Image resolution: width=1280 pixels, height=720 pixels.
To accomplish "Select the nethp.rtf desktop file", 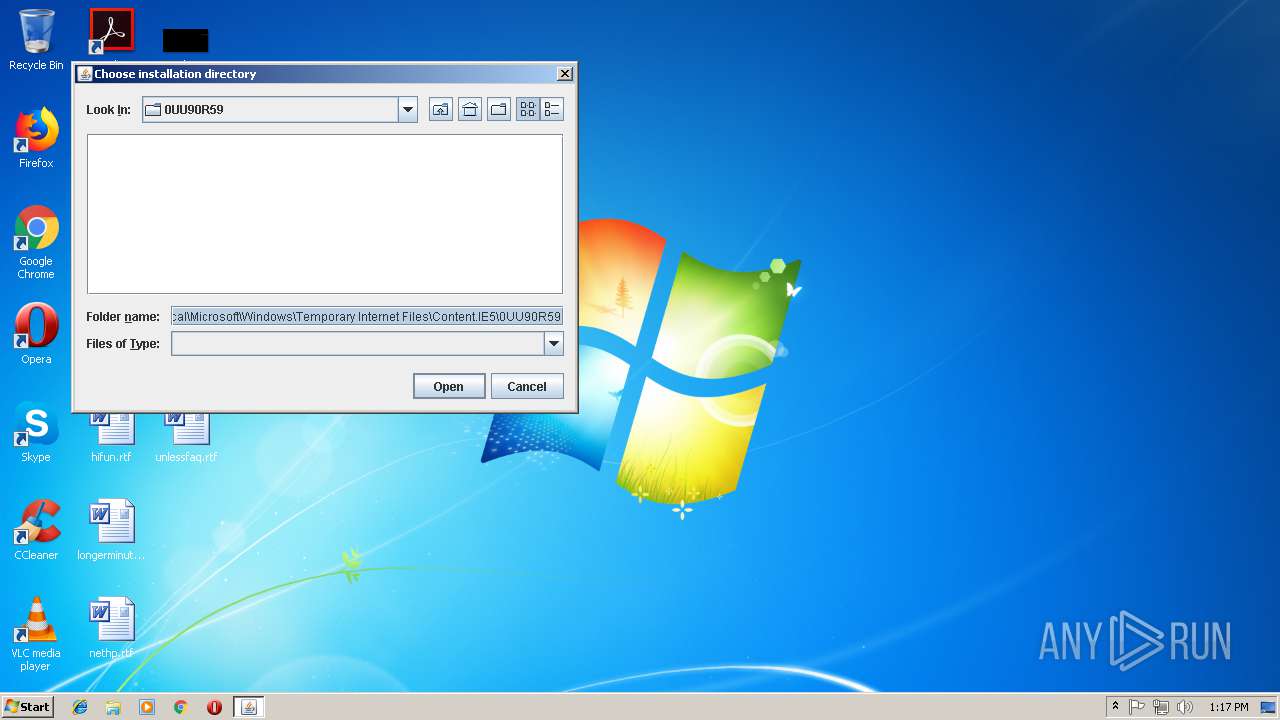I will click(111, 628).
